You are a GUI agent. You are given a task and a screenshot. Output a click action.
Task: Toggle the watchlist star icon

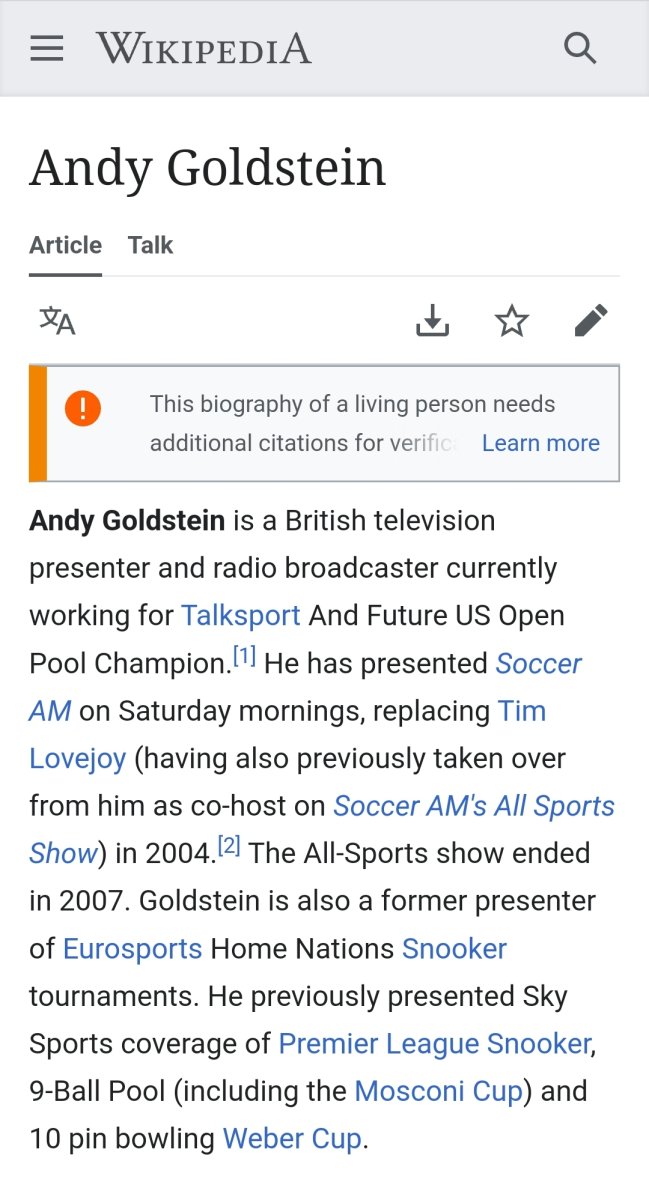(x=512, y=321)
